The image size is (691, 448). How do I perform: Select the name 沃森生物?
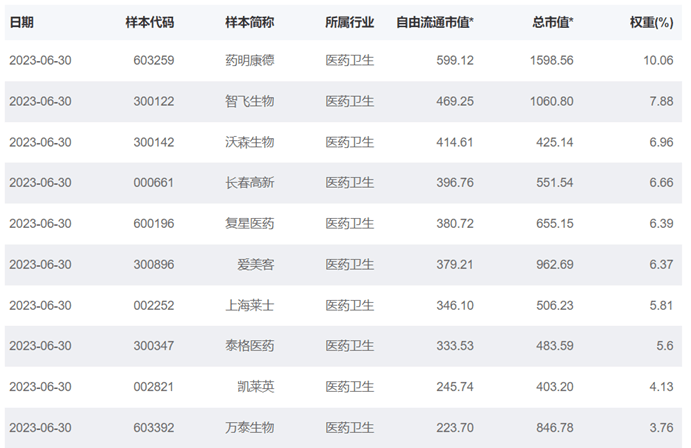(250, 142)
